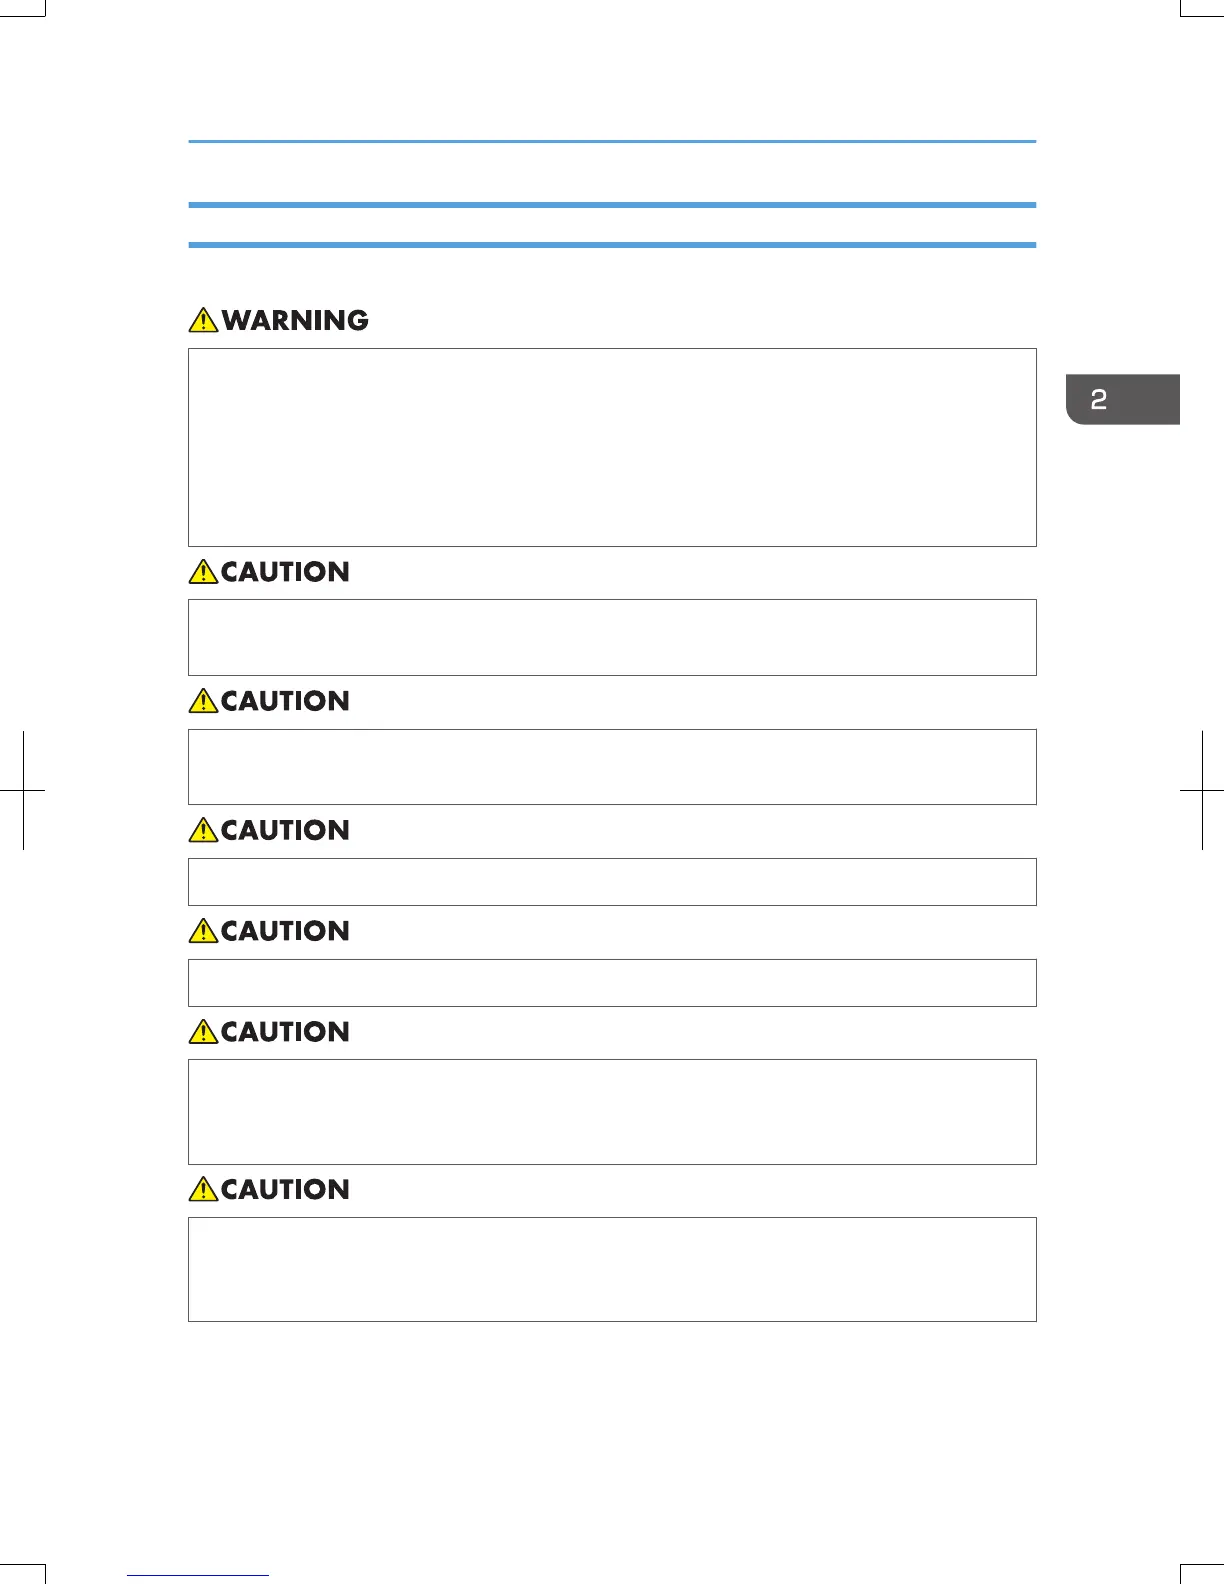This screenshot has width=1224, height=1584.
Task: Click the empty box under the first CAUTION
Action: click(612, 637)
